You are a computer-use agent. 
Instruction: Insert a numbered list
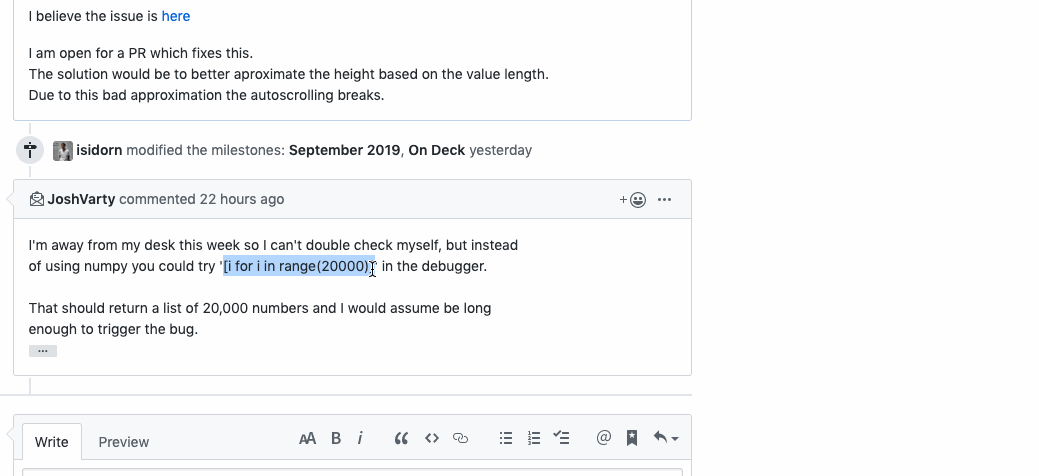534,438
